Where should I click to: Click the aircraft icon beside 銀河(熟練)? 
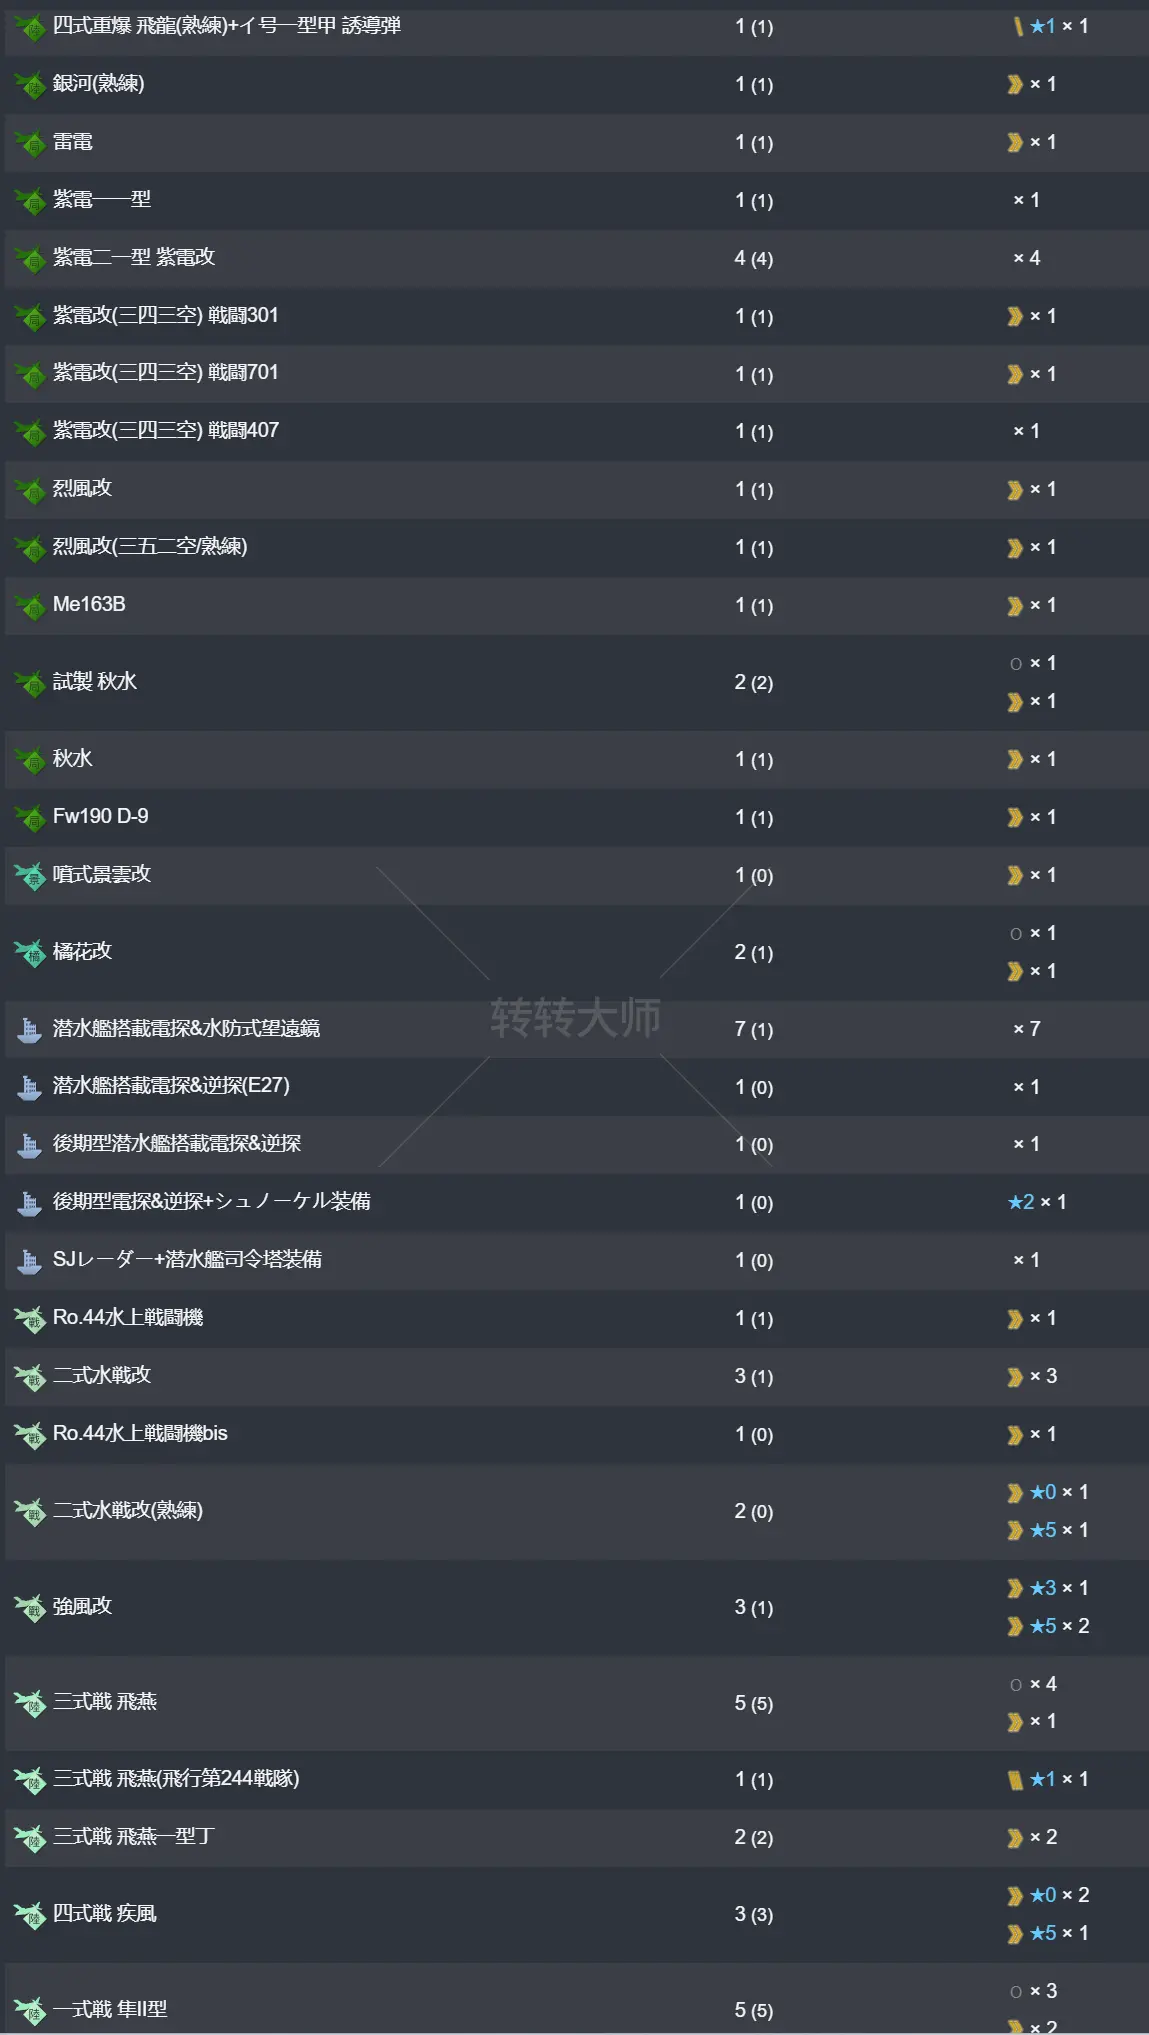point(31,85)
